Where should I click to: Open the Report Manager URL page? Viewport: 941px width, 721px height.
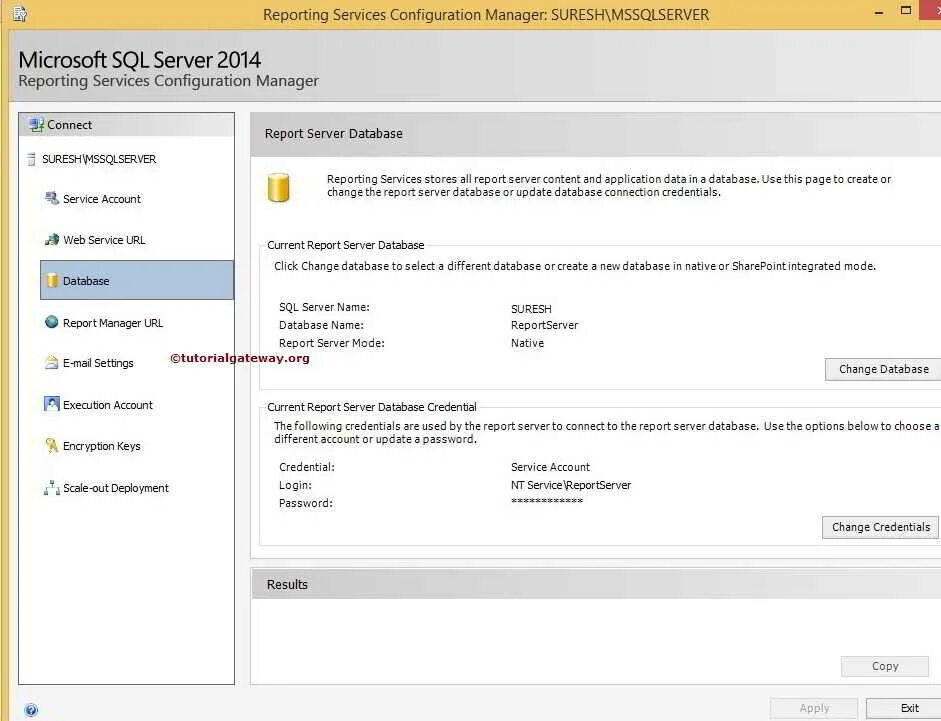tap(113, 323)
